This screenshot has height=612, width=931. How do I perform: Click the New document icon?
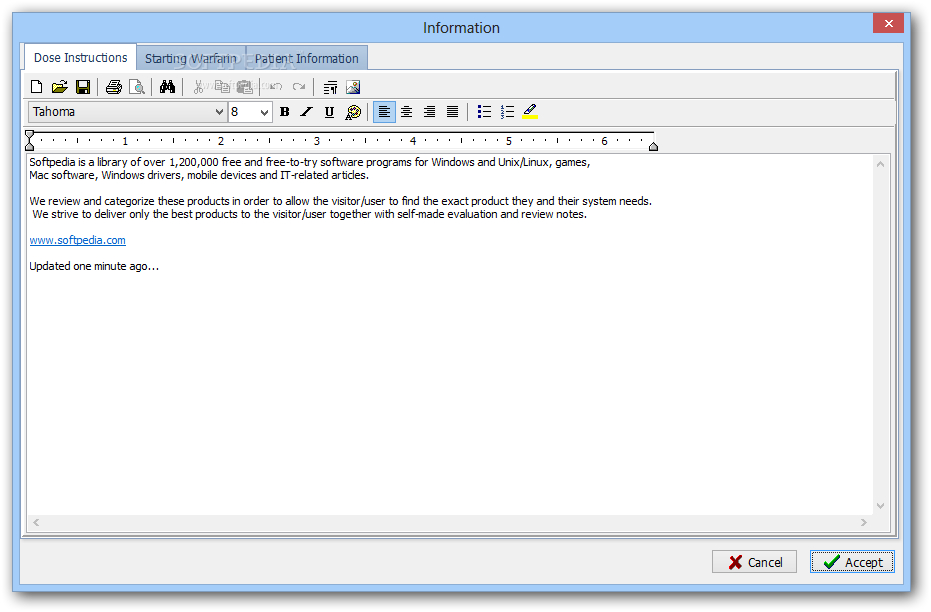[x=36, y=87]
